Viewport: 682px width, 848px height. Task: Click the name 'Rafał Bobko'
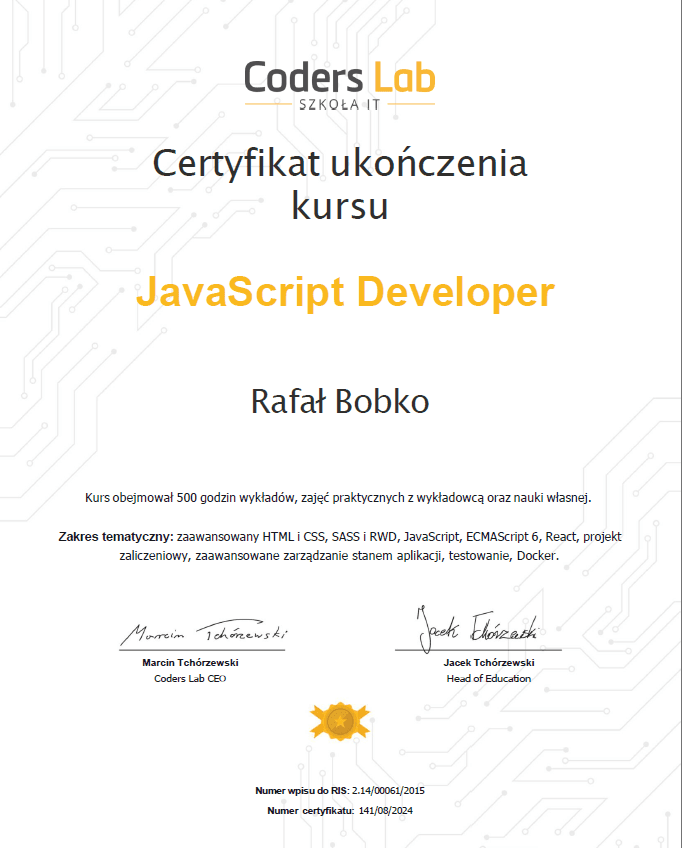[340, 401]
